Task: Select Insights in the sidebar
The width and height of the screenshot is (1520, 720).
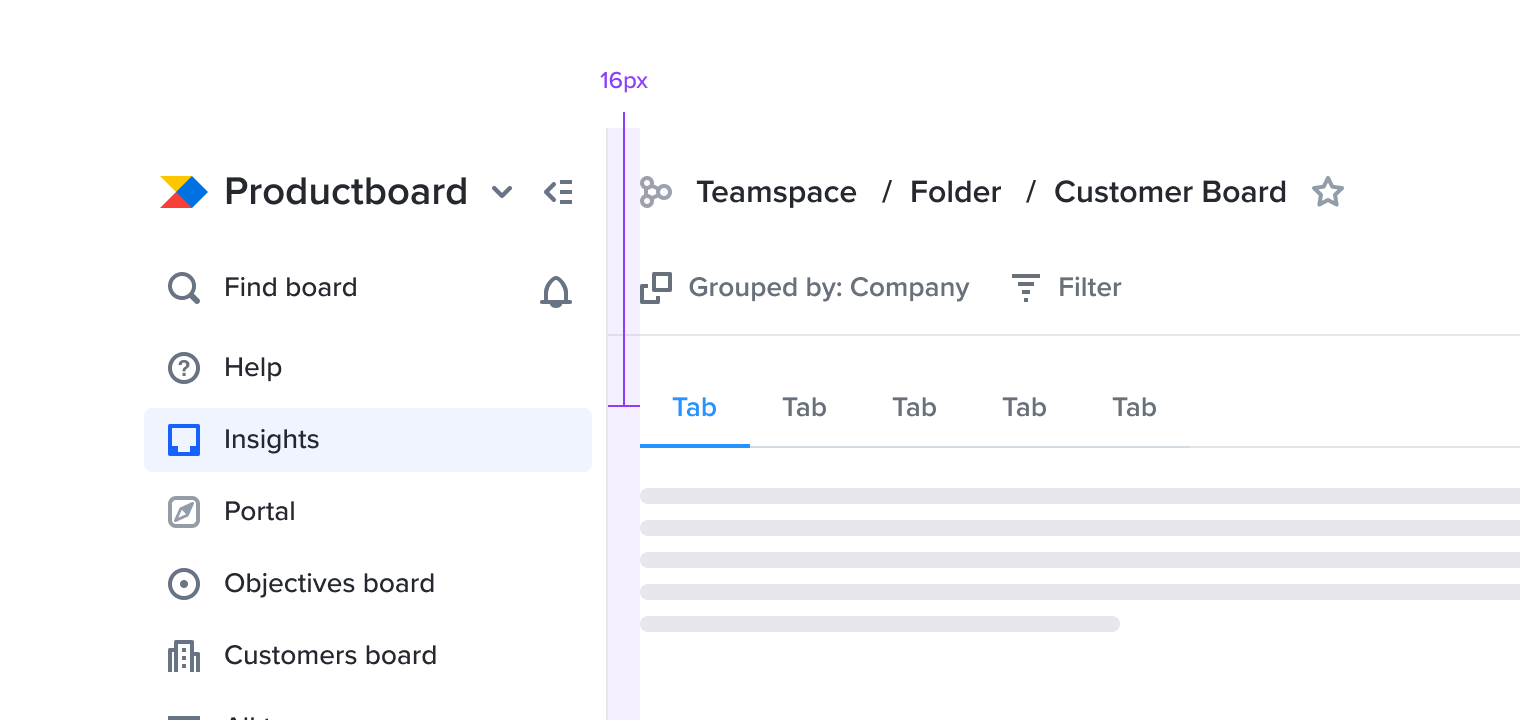Action: pos(368,440)
